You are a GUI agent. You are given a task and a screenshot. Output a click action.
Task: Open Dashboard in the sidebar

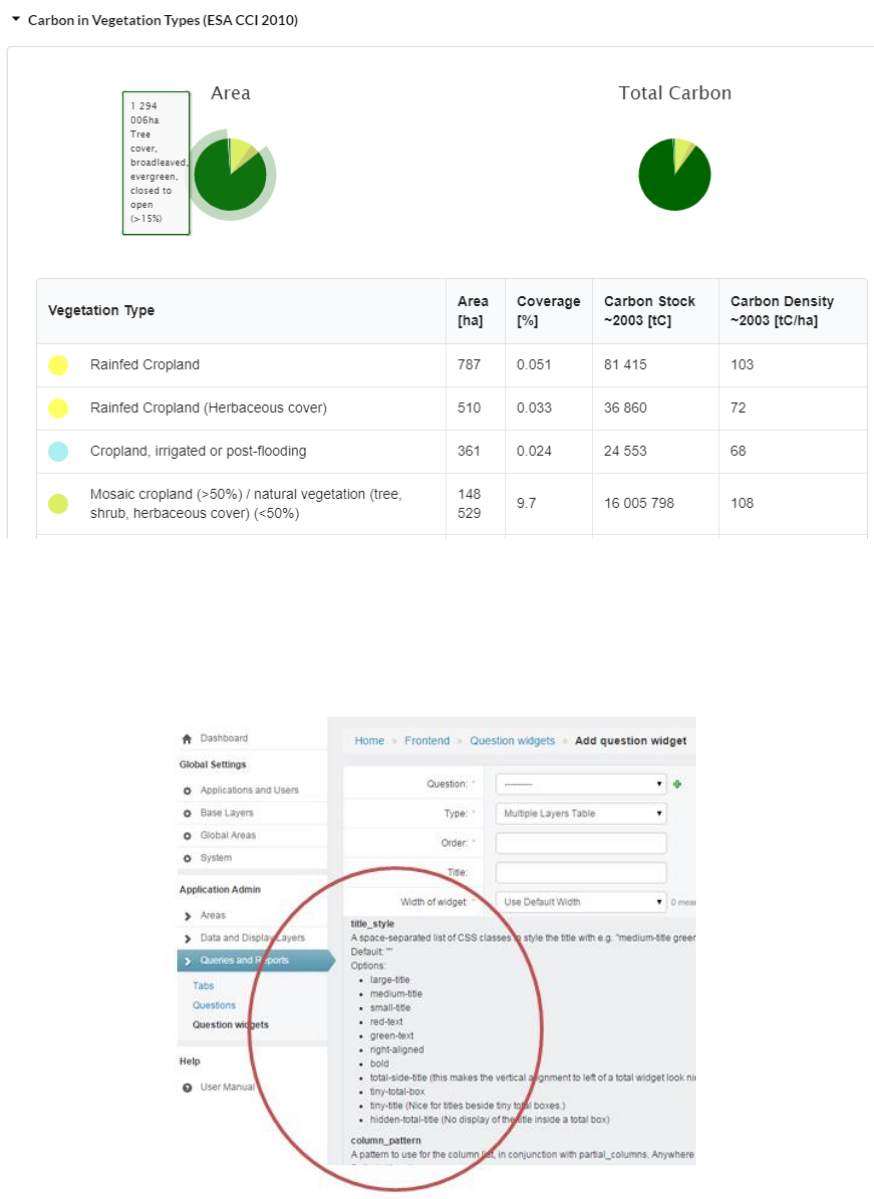(224, 738)
